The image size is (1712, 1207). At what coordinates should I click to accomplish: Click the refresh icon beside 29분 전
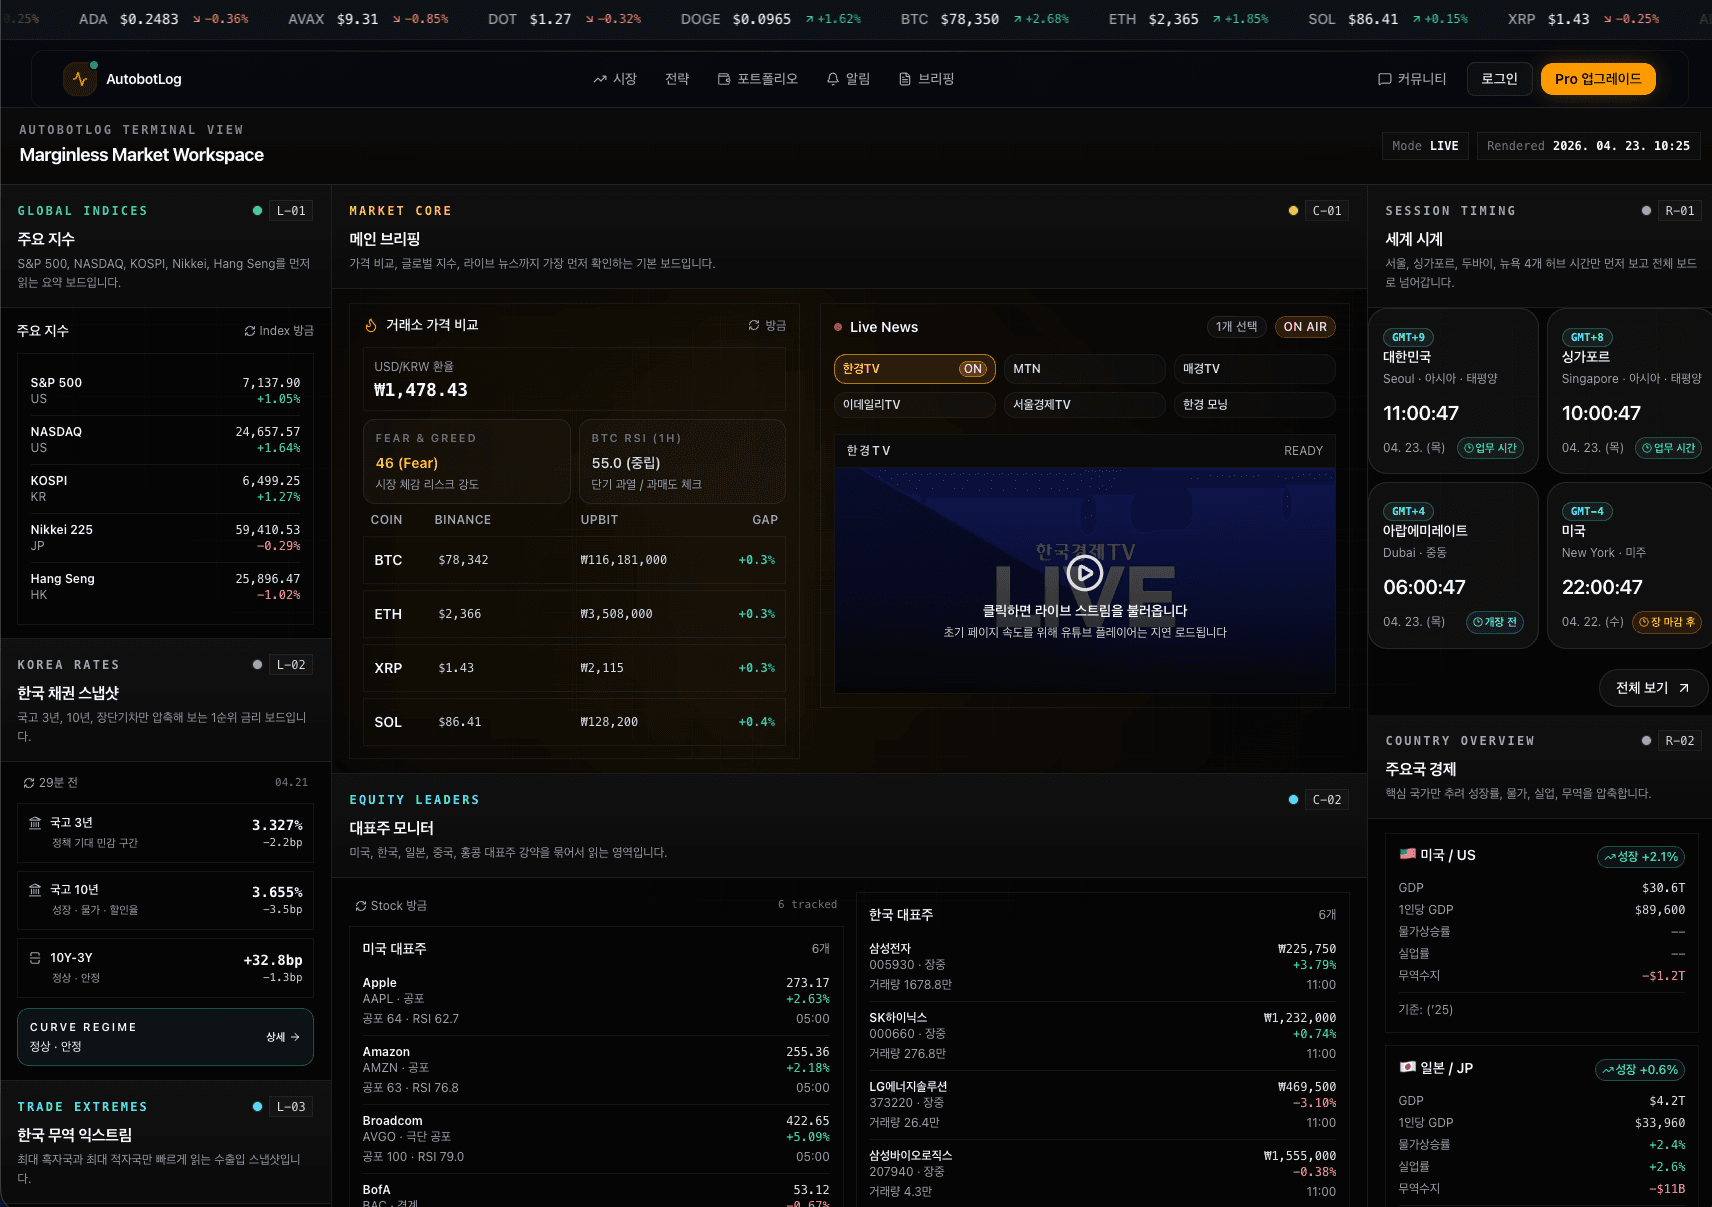(x=29, y=783)
